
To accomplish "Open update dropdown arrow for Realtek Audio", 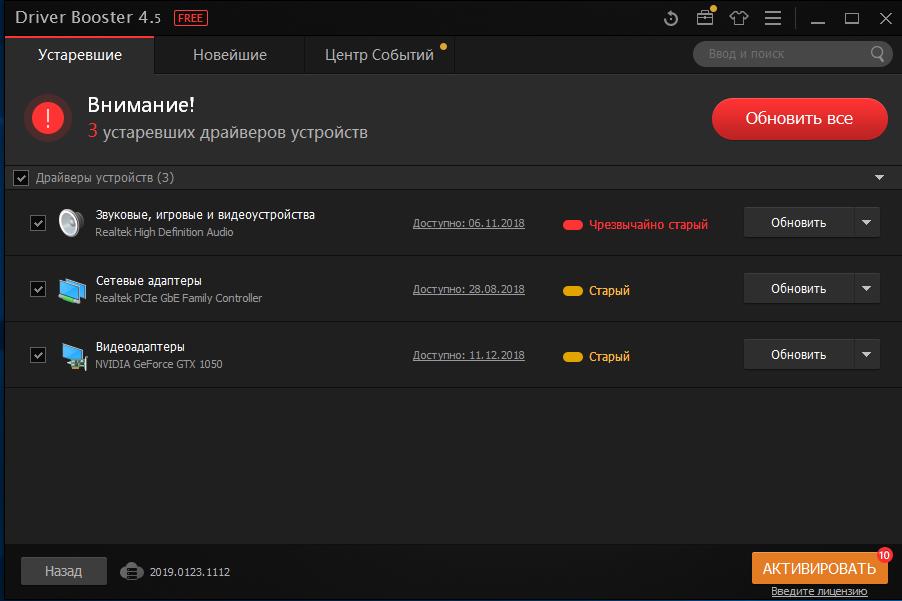I will tap(866, 223).
